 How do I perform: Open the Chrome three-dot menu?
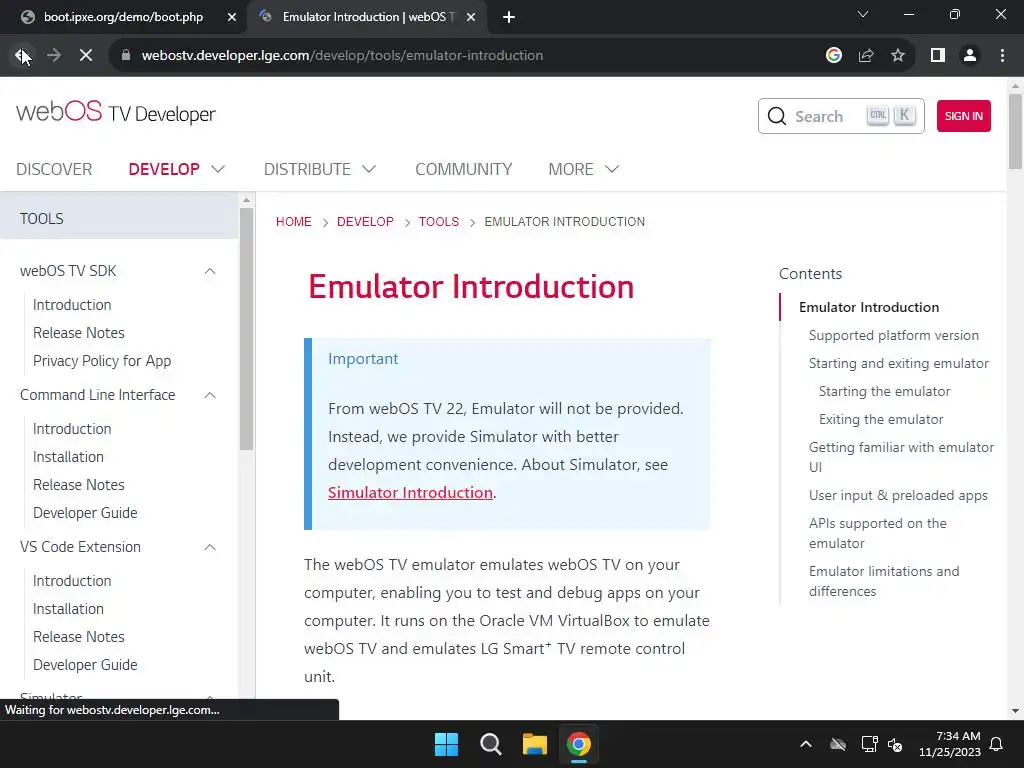coord(1002,56)
